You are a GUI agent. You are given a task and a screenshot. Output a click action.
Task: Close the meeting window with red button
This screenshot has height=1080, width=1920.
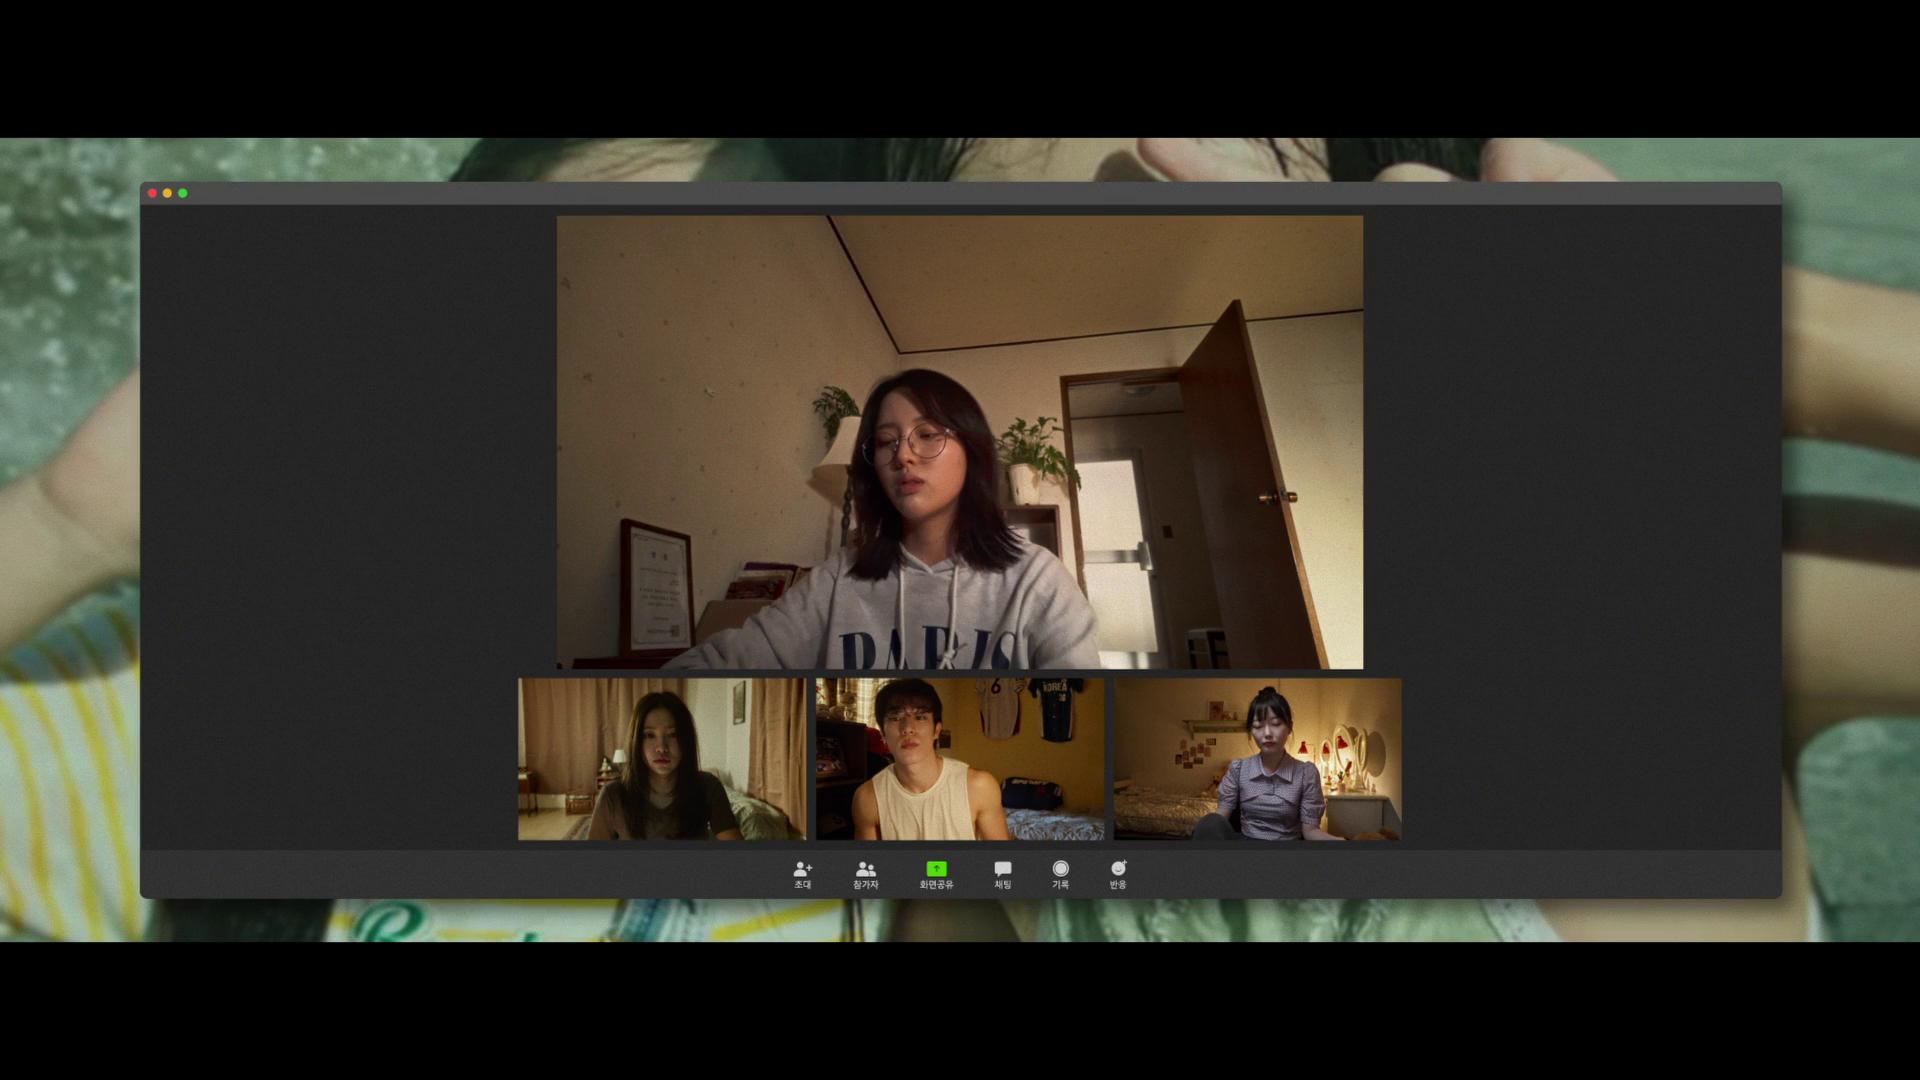tap(152, 193)
